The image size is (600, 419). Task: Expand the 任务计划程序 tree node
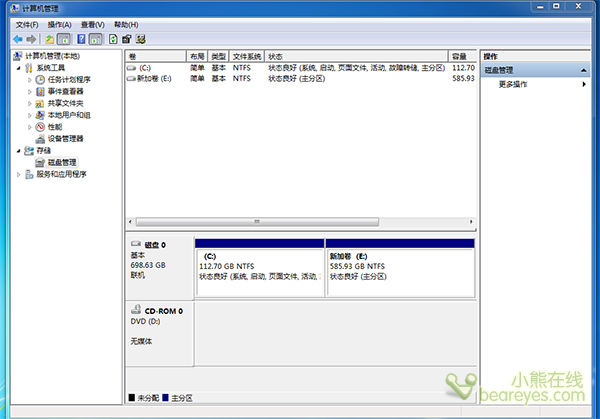28,79
